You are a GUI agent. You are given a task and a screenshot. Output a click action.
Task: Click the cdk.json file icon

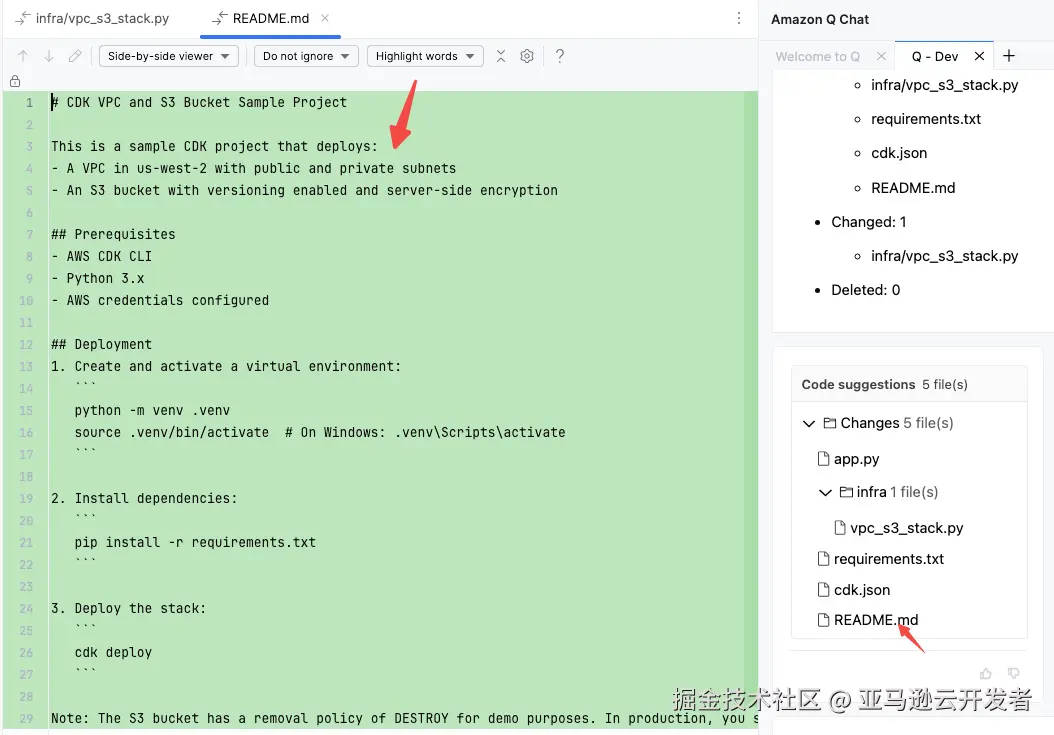tap(823, 590)
